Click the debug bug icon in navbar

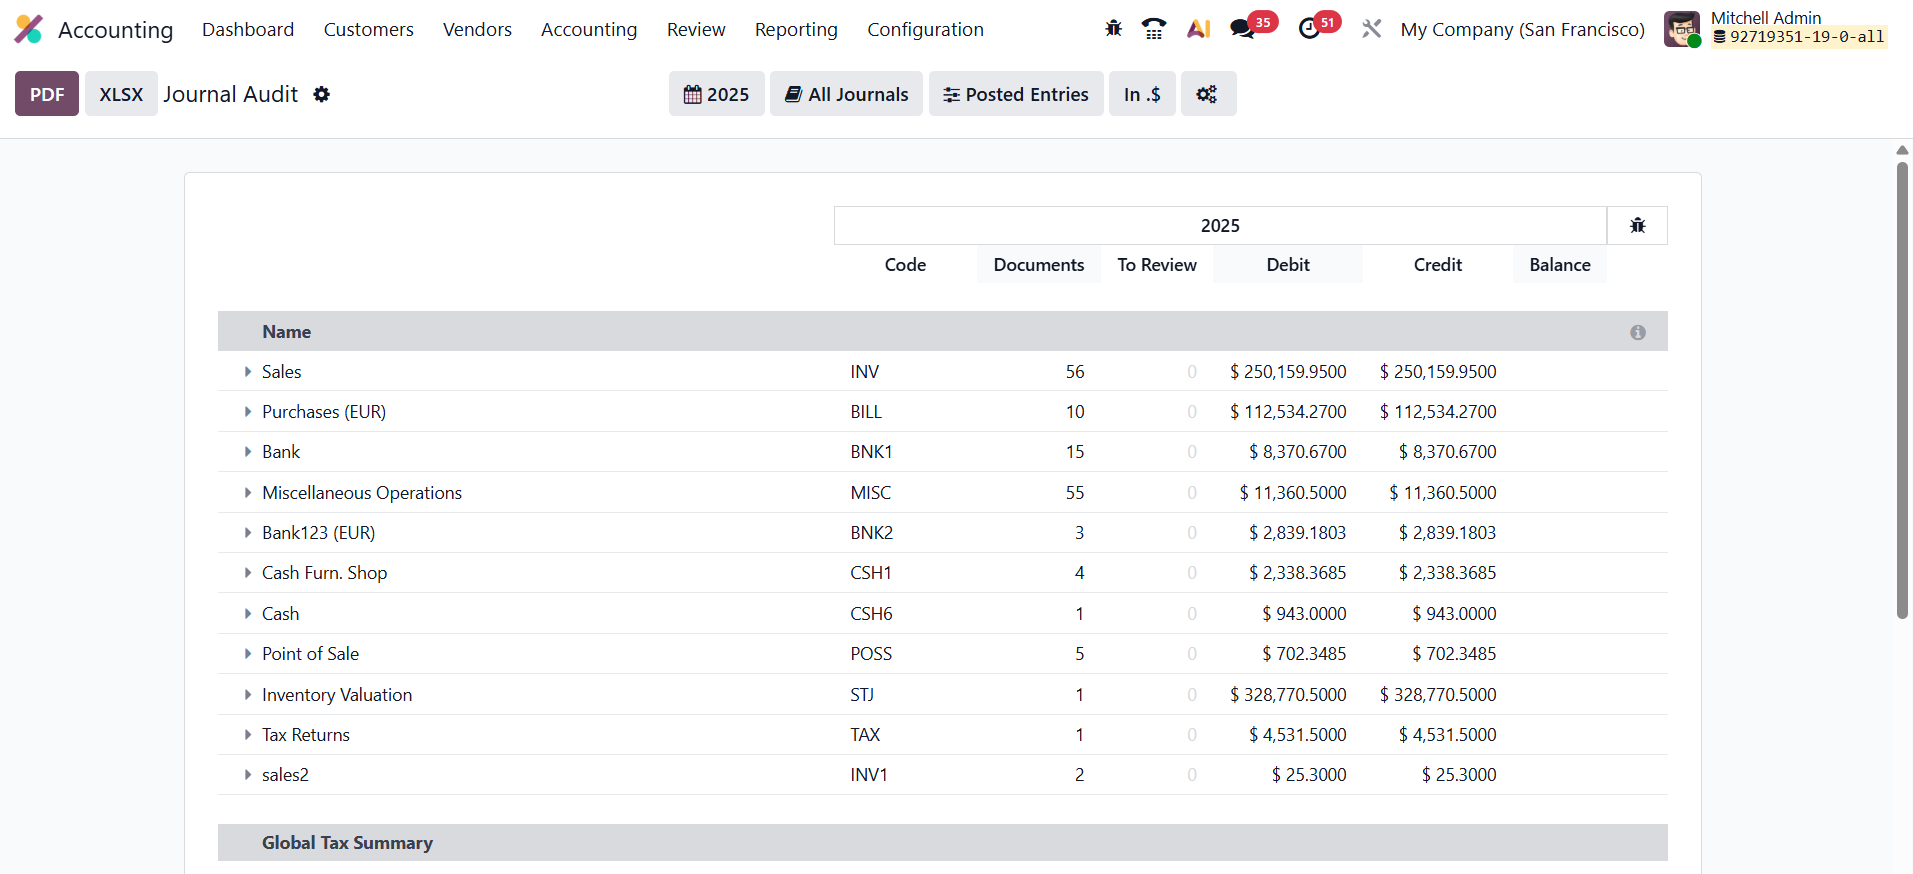coord(1113,29)
